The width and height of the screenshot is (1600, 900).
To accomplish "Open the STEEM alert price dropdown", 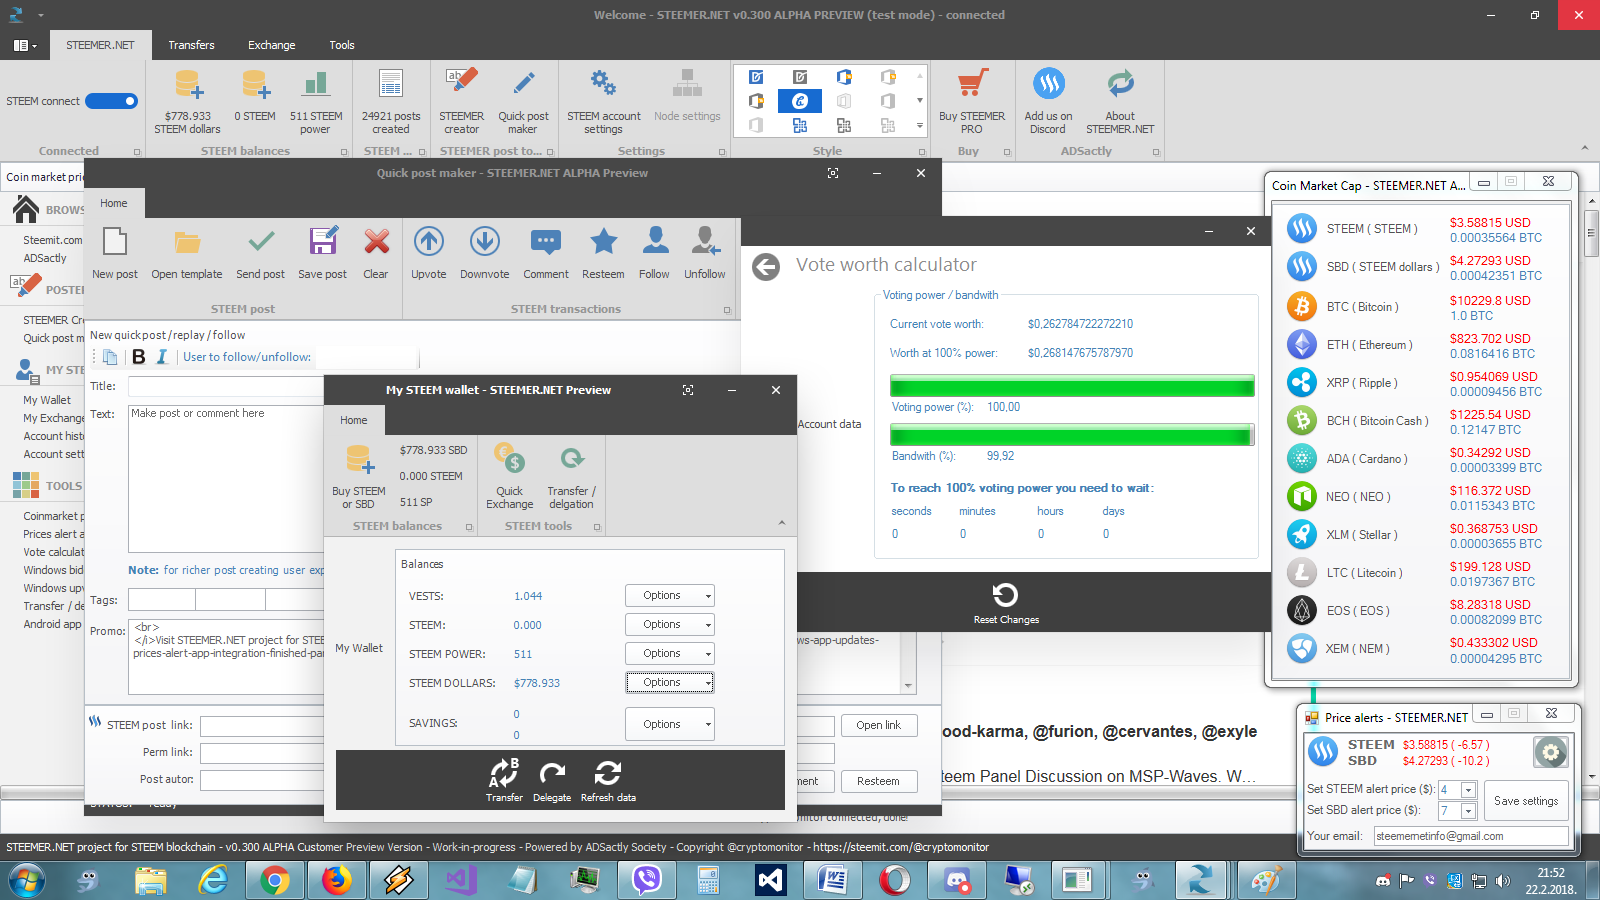I will pyautogui.click(x=1468, y=790).
